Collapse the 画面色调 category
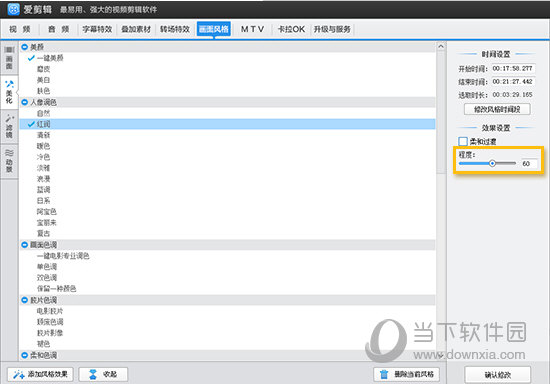 tap(25, 244)
